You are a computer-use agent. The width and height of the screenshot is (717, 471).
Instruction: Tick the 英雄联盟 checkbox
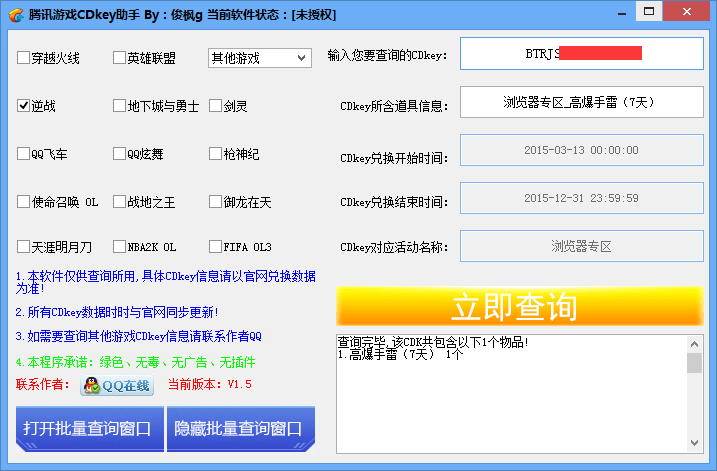119,58
